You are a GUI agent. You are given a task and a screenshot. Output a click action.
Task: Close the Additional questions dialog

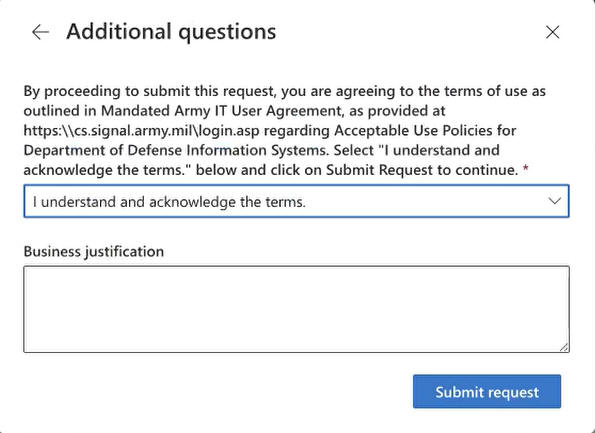point(552,32)
